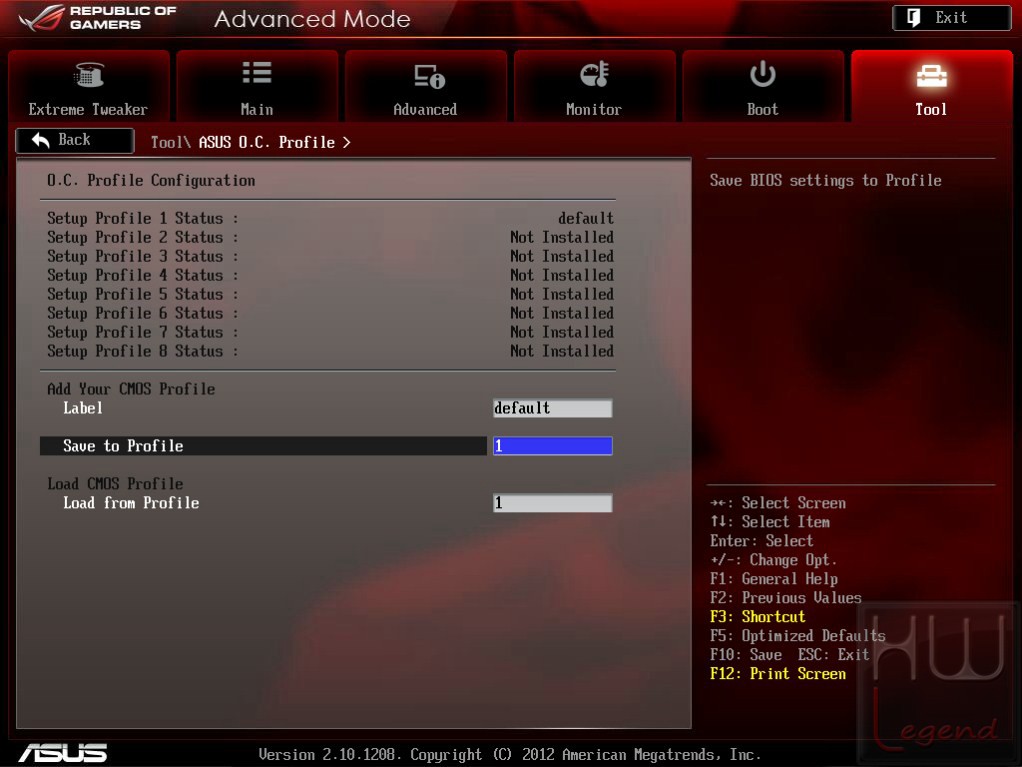Click the Tool\ breadcrumb link

click(x=170, y=142)
